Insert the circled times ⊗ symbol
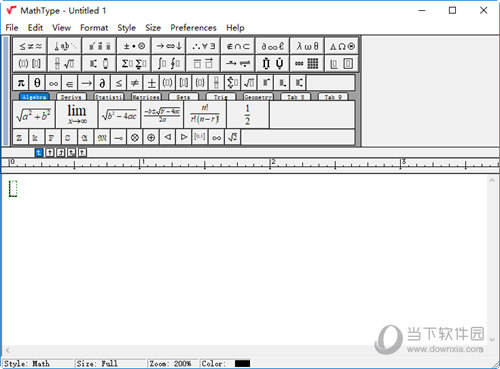The height and width of the screenshot is (369, 500). point(135,137)
